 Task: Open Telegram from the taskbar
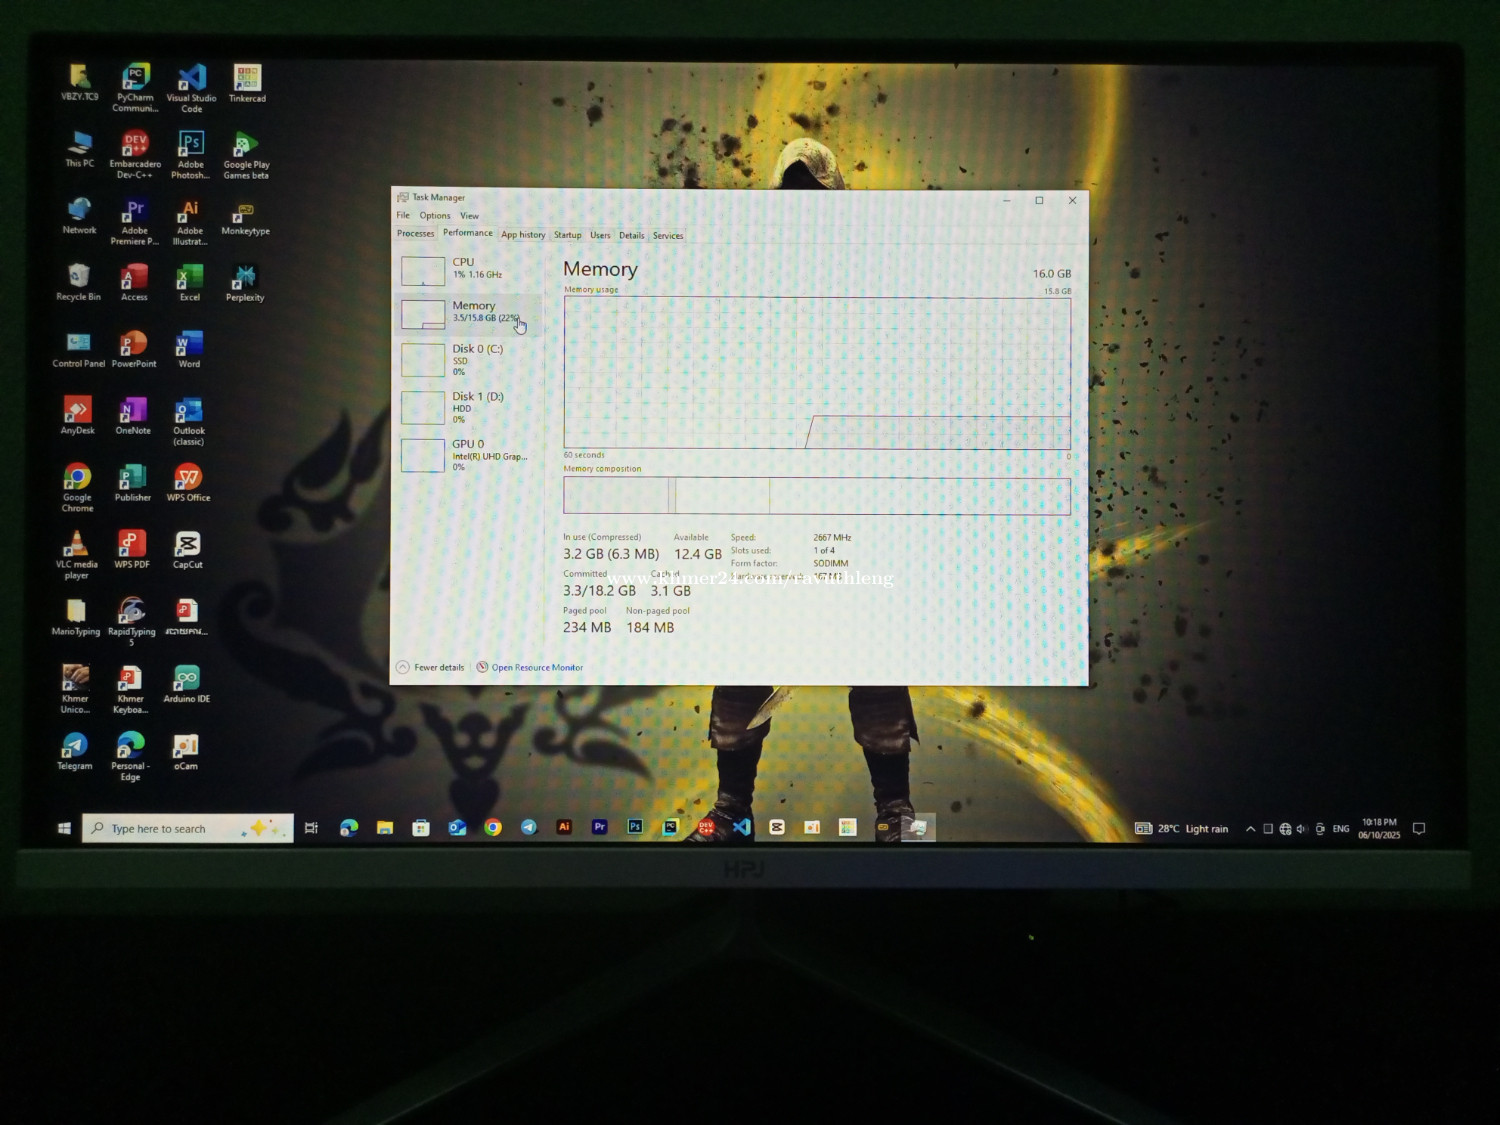click(x=529, y=827)
